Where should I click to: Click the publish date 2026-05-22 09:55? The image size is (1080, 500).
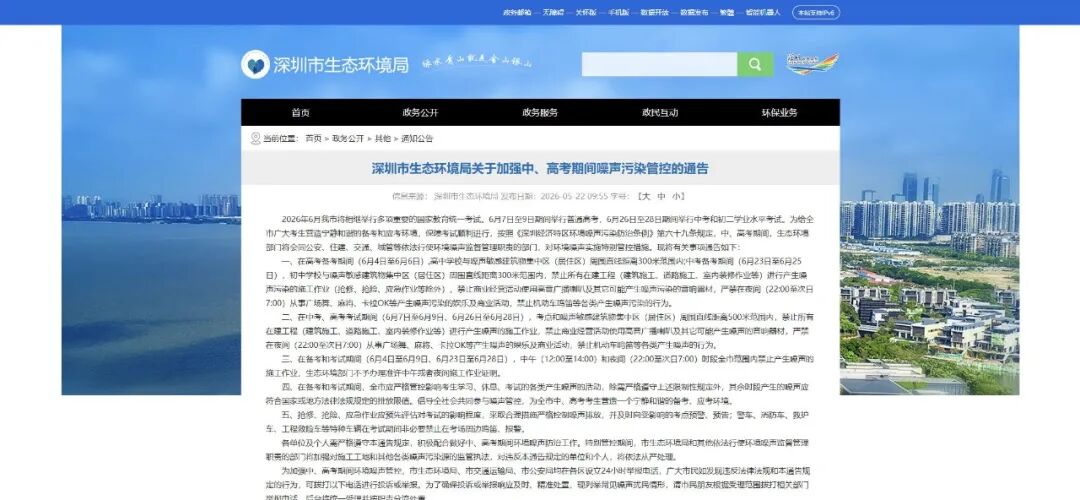pyautogui.click(x=573, y=196)
